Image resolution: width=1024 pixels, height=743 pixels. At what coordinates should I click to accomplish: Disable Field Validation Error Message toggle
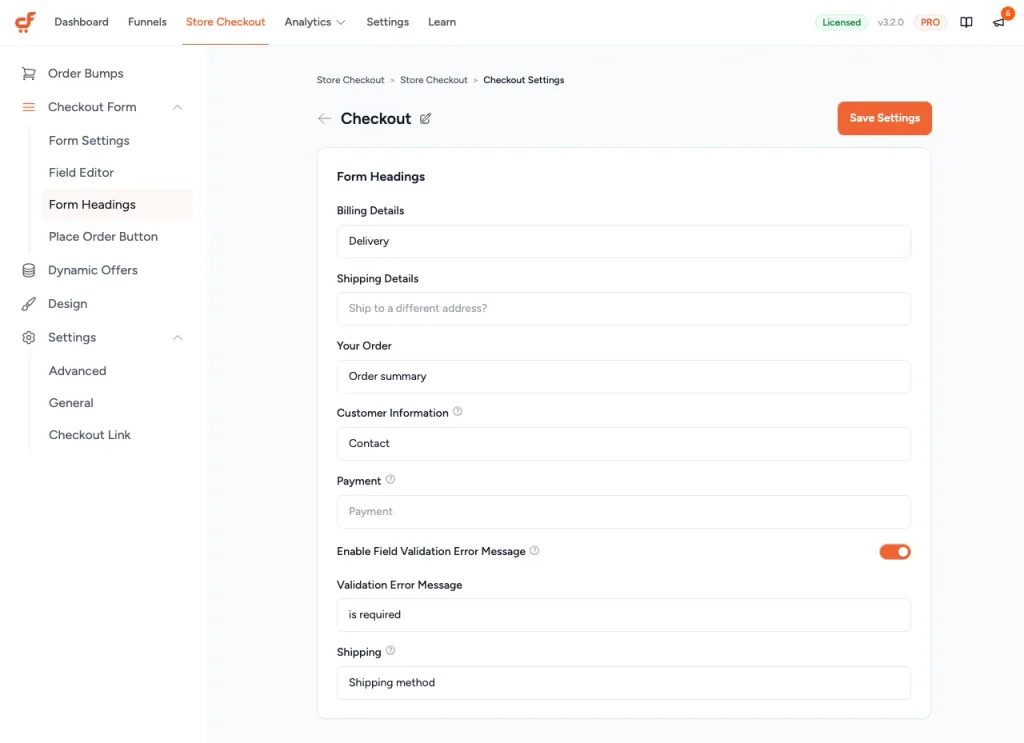coord(895,552)
